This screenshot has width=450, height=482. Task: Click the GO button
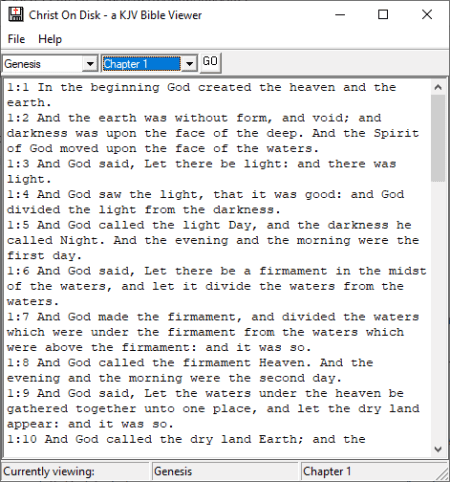(x=210, y=62)
